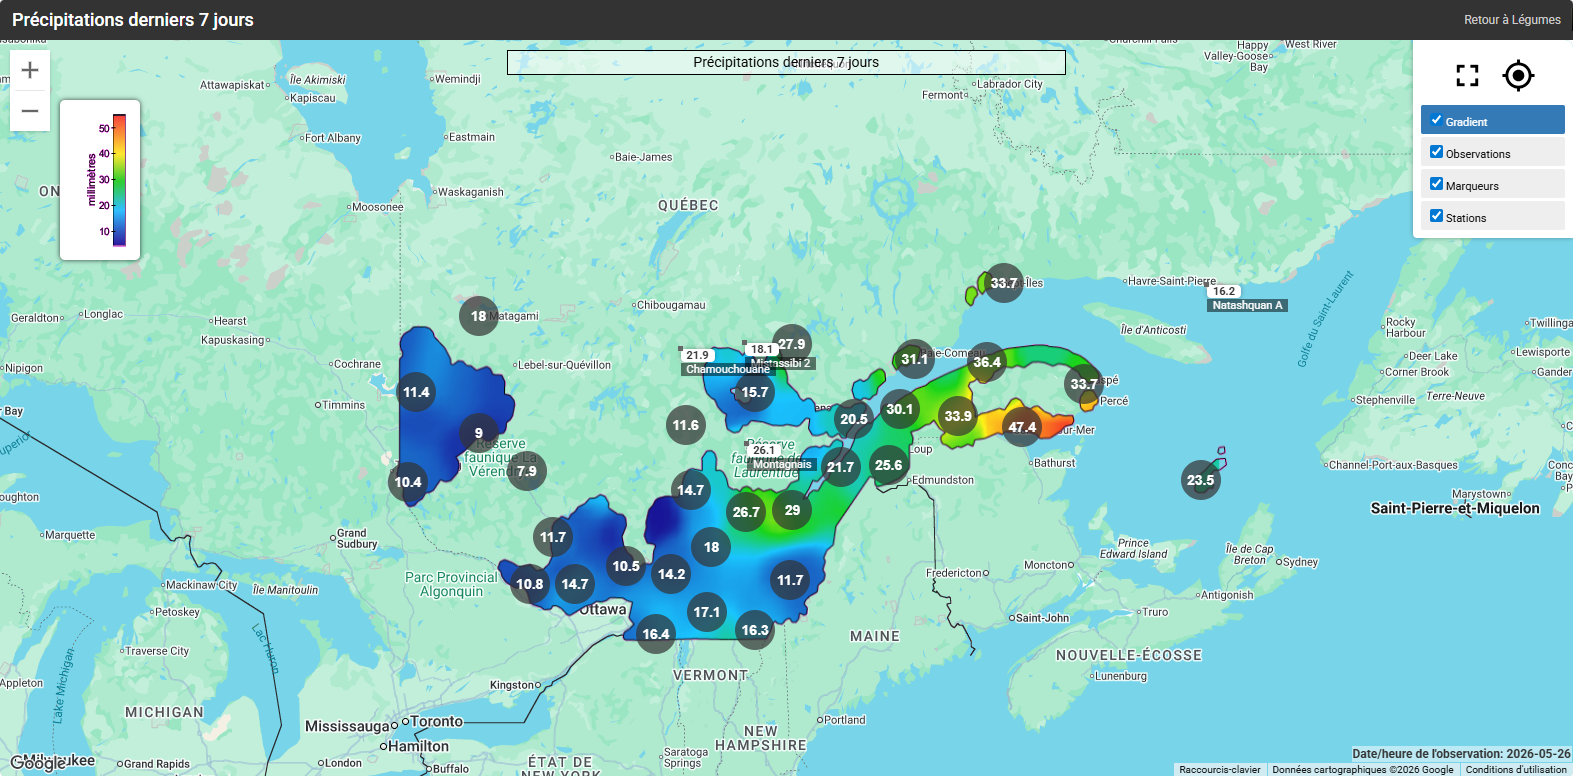Uncheck the Gradient layer checkbox

[1437, 120]
